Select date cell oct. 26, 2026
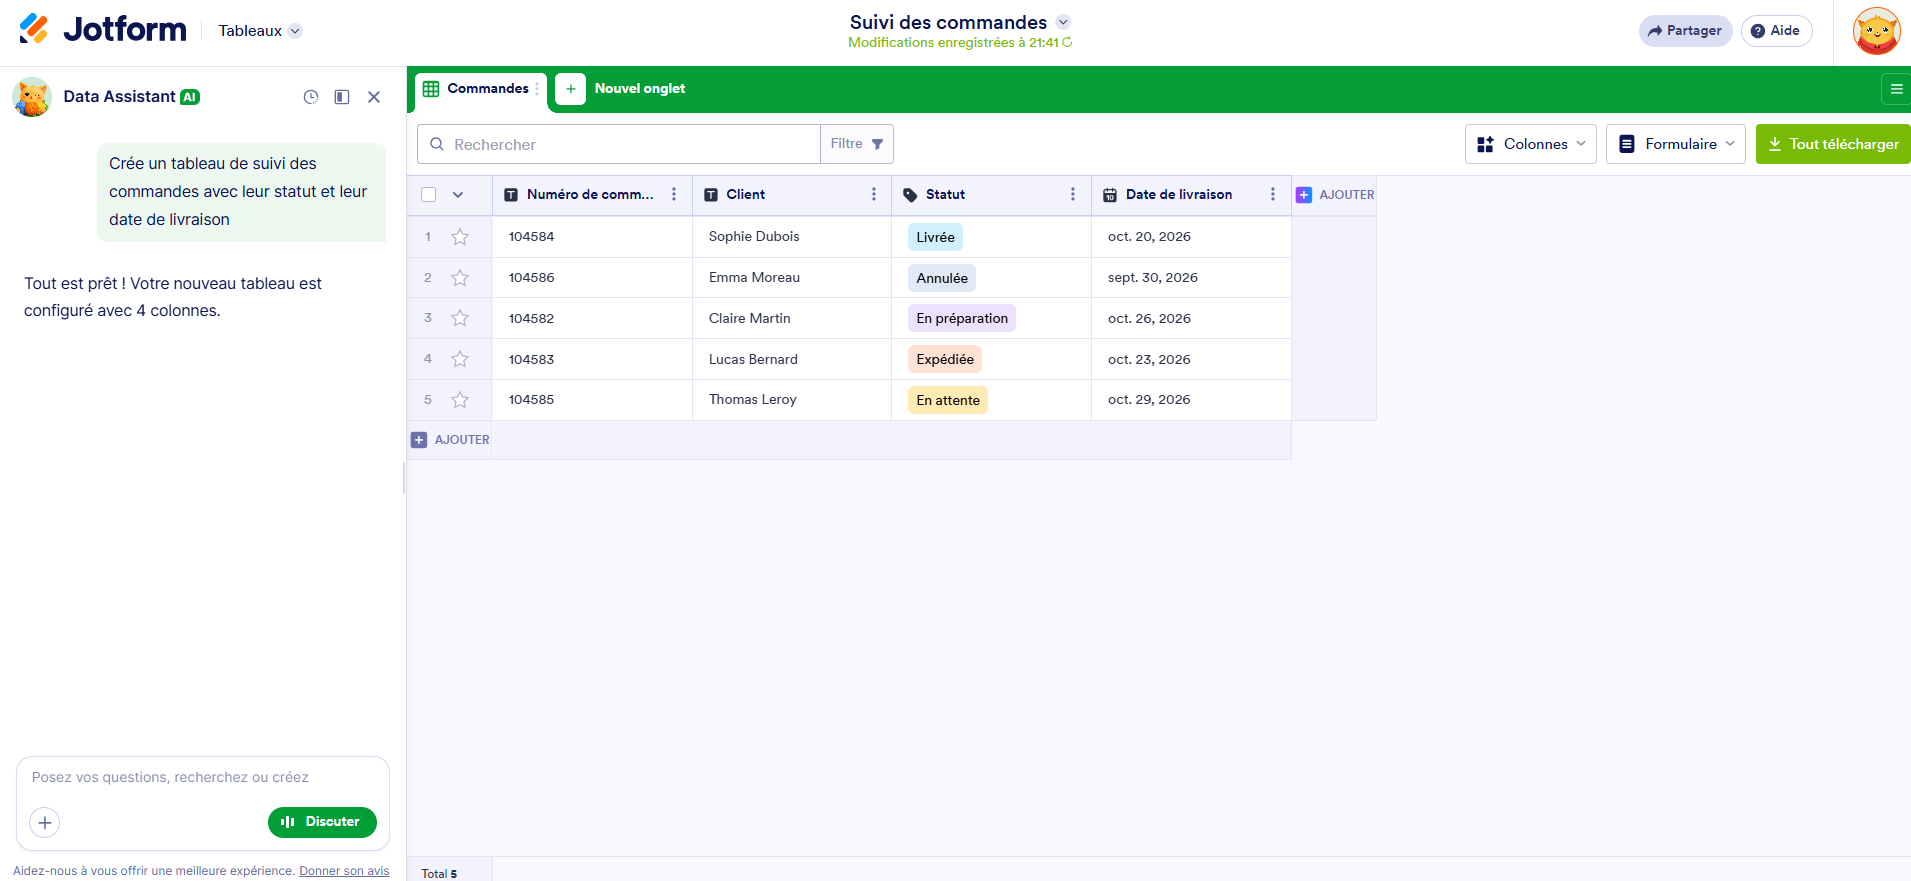The width and height of the screenshot is (1911, 881). (1191, 318)
